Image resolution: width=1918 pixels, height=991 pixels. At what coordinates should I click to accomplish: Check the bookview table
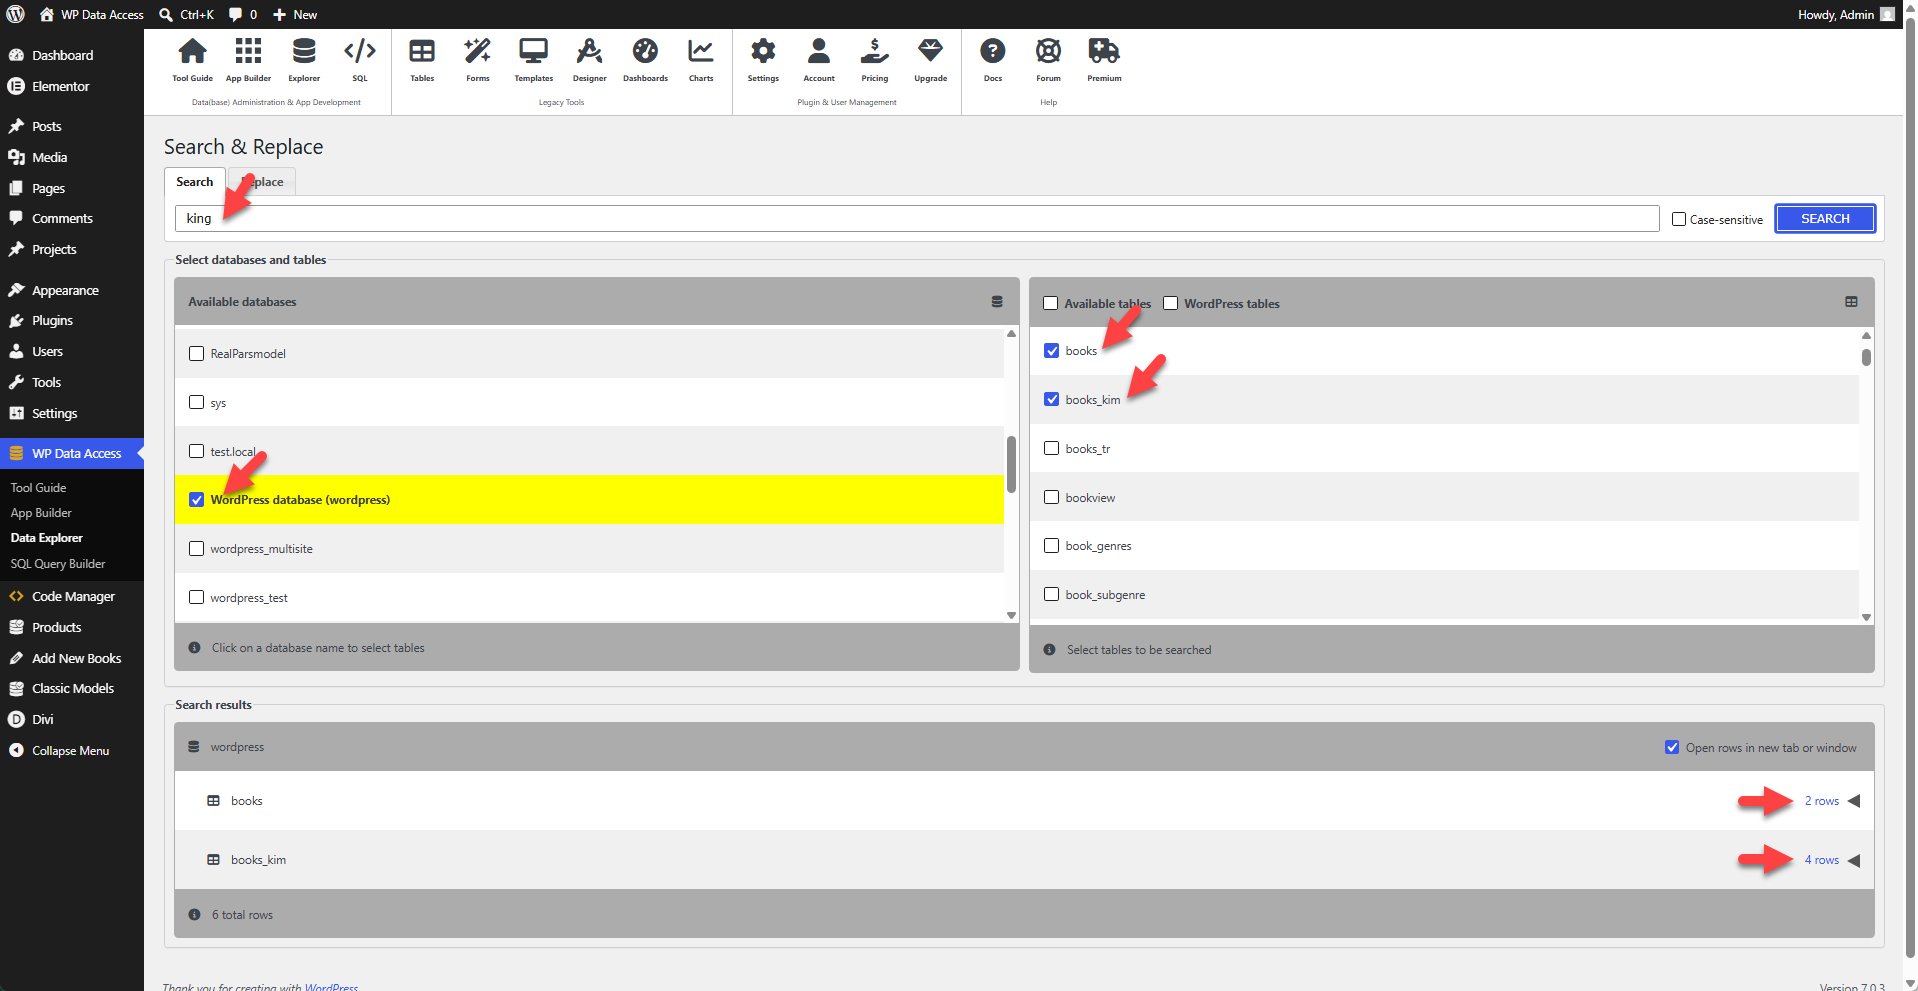point(1052,497)
